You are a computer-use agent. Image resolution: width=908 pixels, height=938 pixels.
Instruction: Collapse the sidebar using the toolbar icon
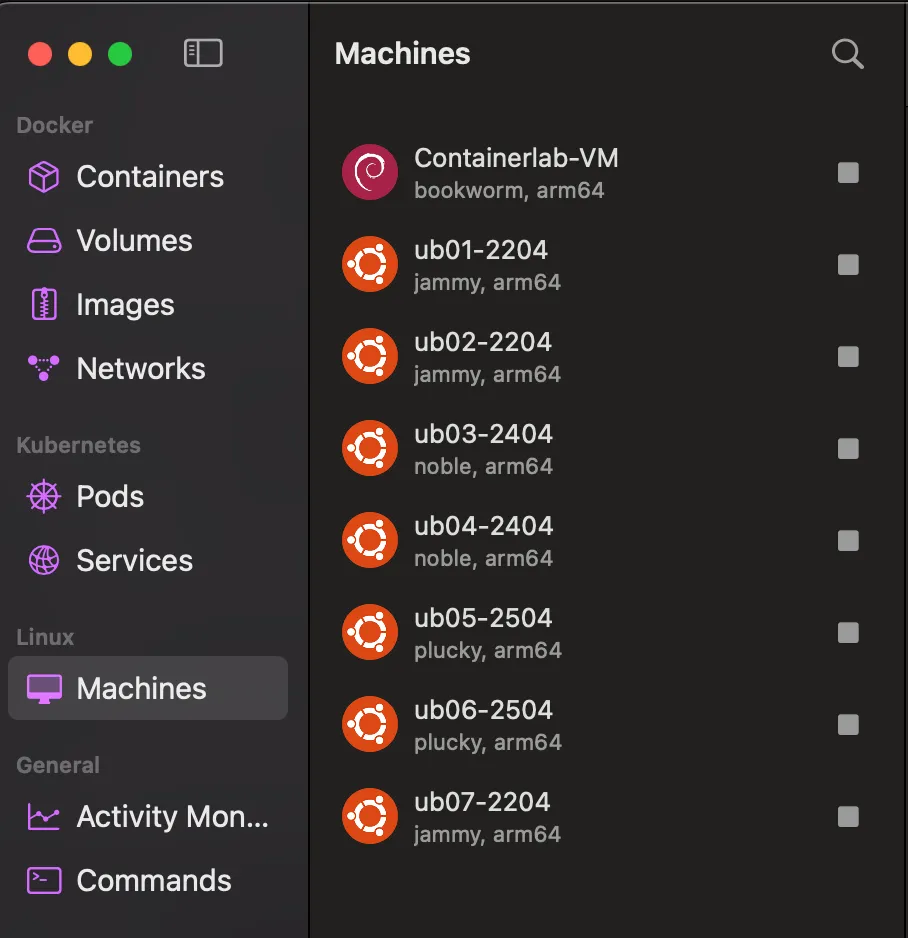tap(203, 54)
